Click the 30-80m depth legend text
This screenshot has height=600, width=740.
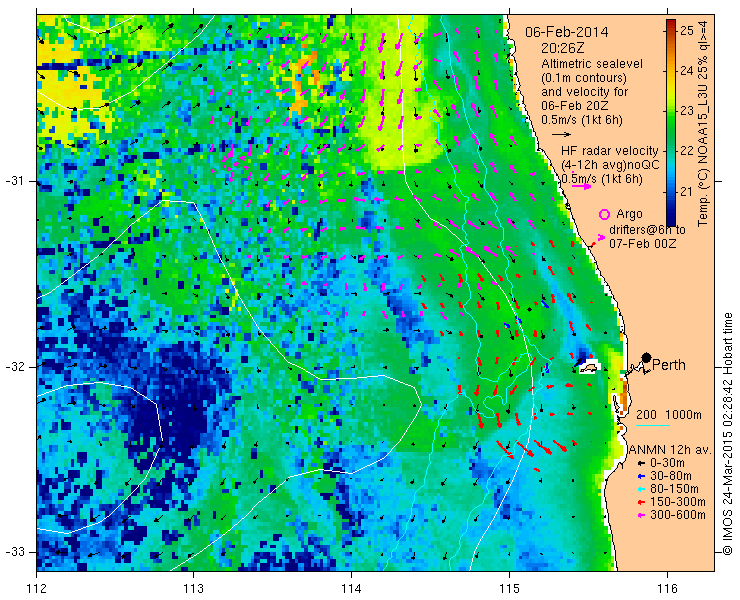pyautogui.click(x=671, y=476)
